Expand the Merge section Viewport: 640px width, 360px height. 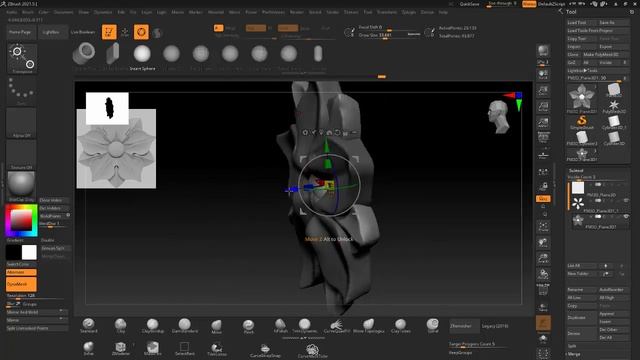574,354
